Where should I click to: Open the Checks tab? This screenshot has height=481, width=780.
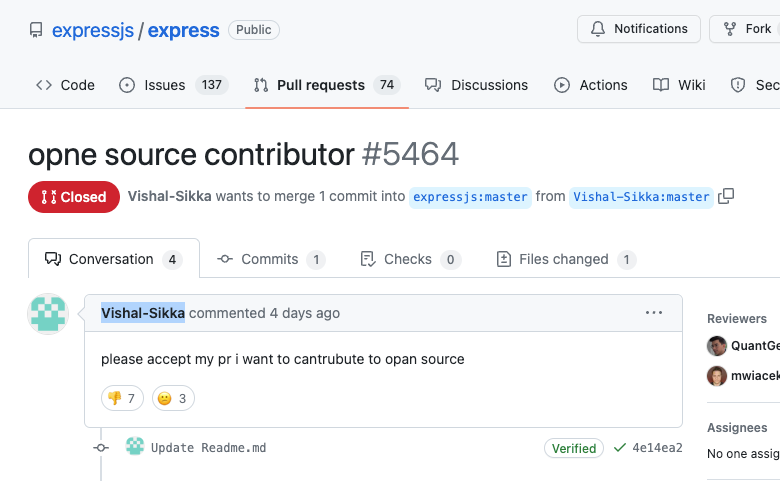[409, 259]
